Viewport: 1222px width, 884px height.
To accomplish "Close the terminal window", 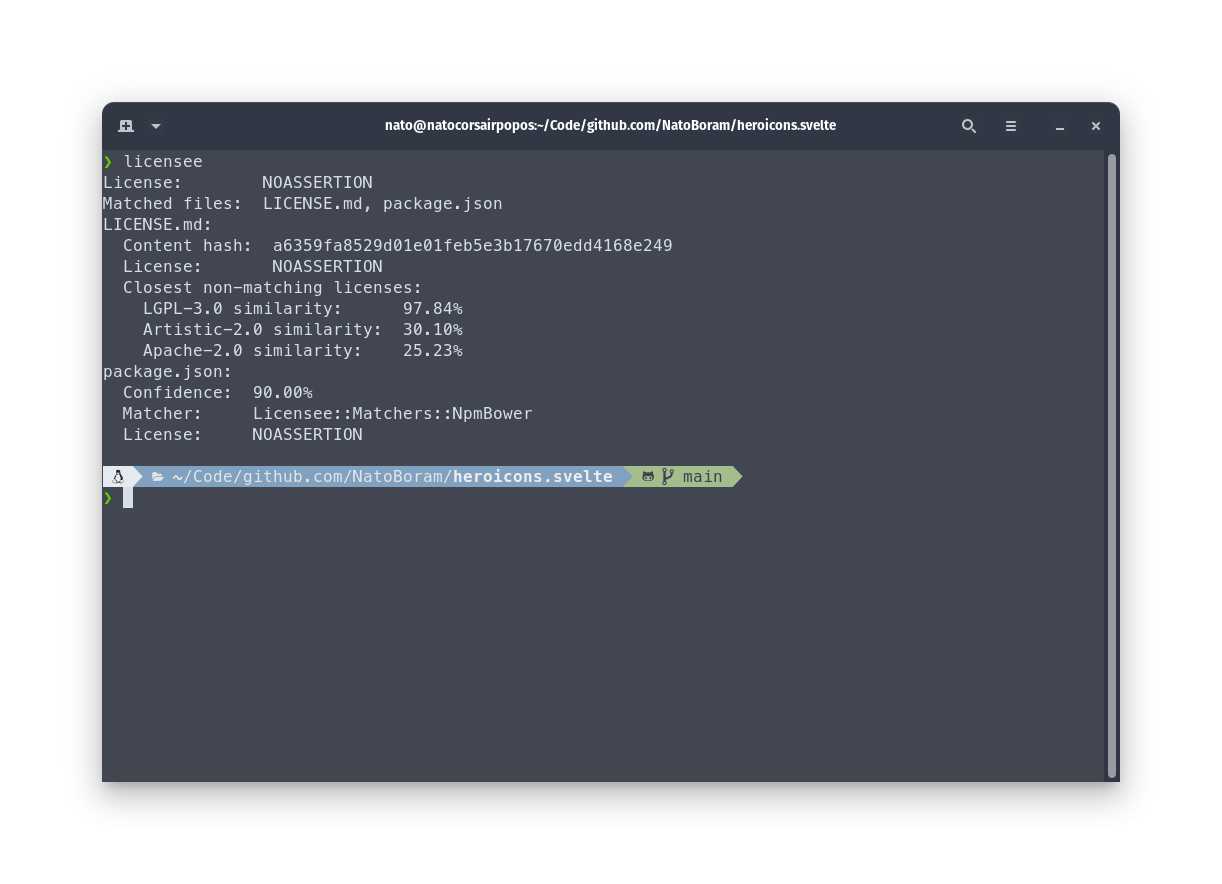I will (1096, 126).
